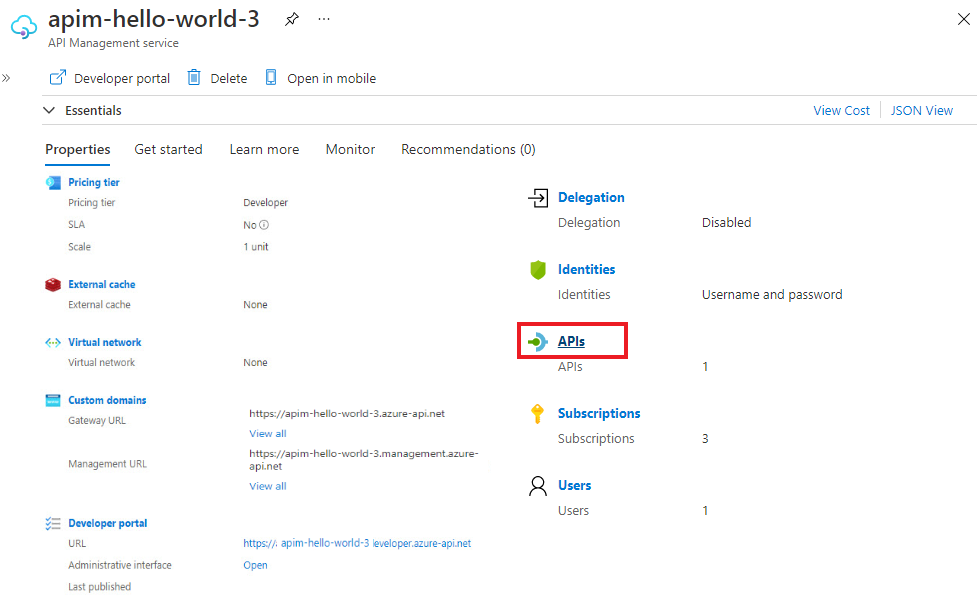Click the Developer portal checklist icon
Screen dimensions: 977x605
point(53,523)
